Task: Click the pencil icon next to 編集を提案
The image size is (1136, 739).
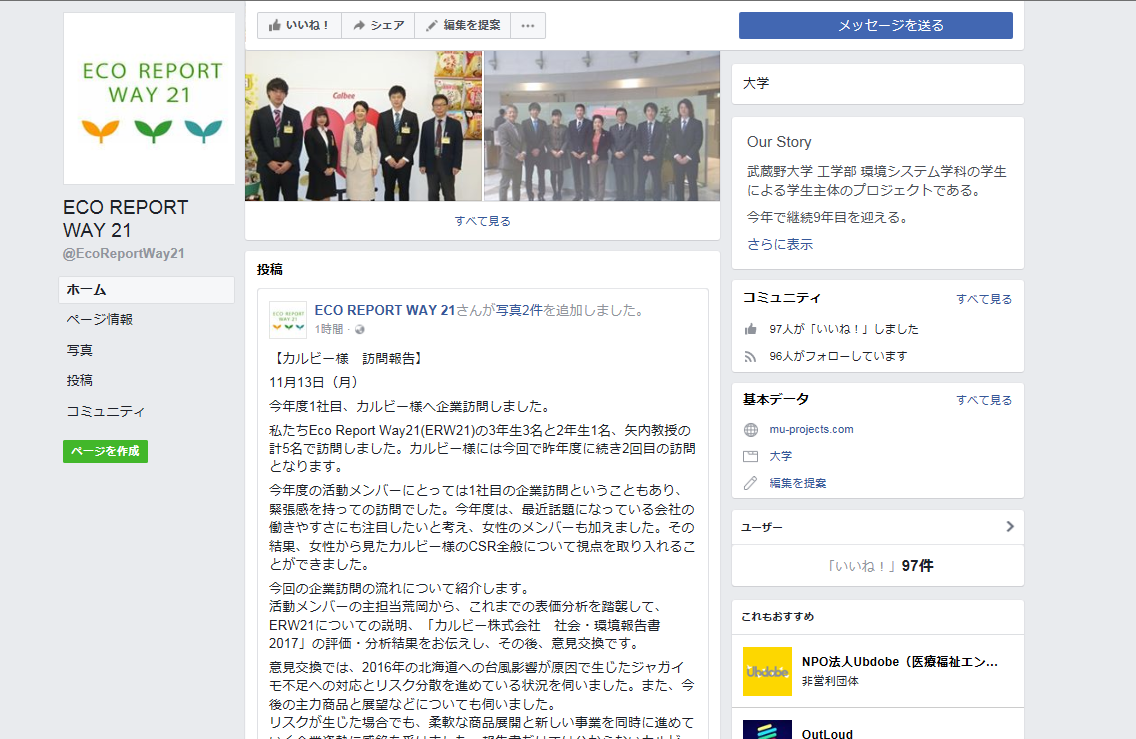Action: (751, 483)
